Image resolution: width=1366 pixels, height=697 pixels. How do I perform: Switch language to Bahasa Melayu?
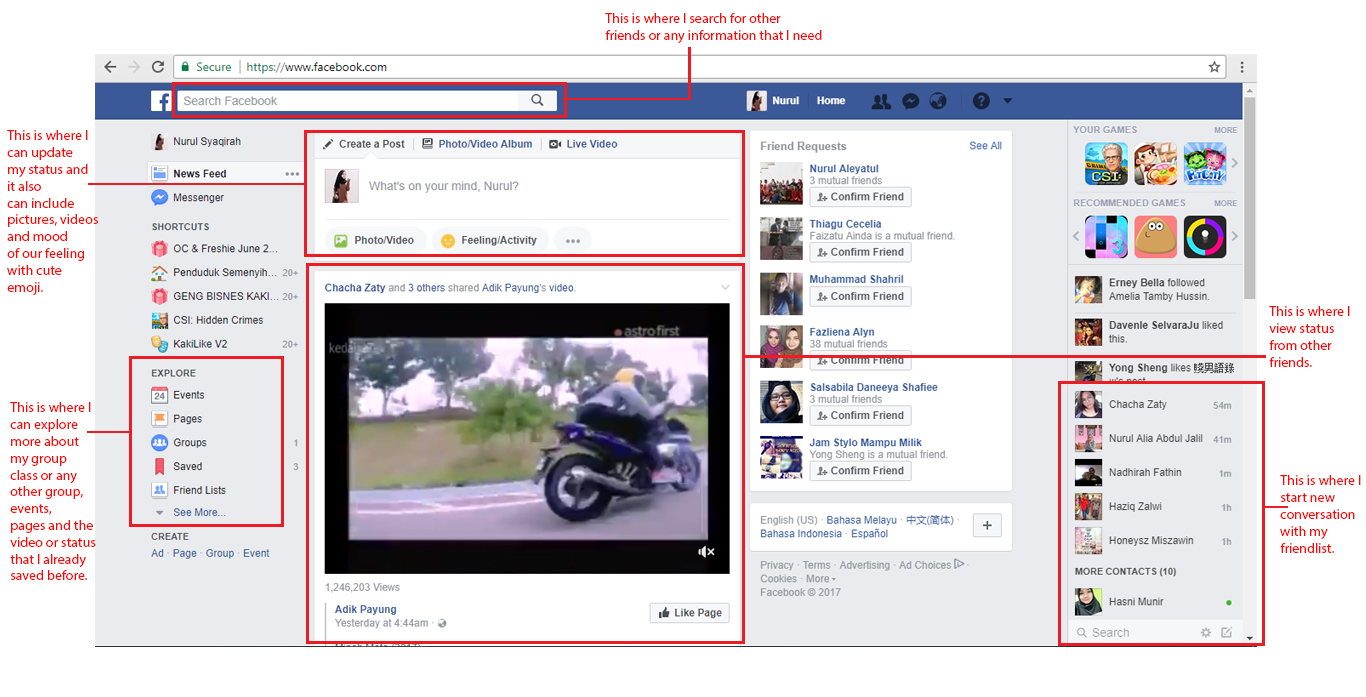pos(861,520)
